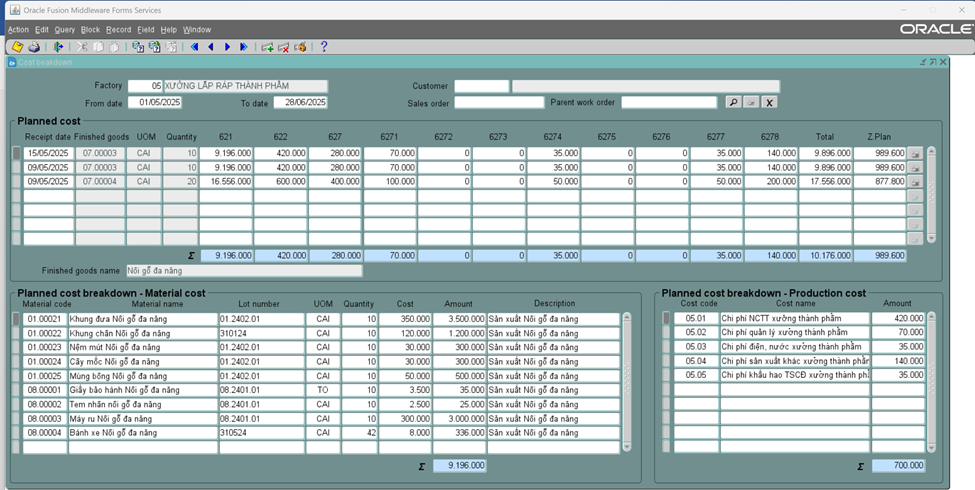Click the Delete Record toolbar icon
This screenshot has width=975, height=490.
click(284, 47)
